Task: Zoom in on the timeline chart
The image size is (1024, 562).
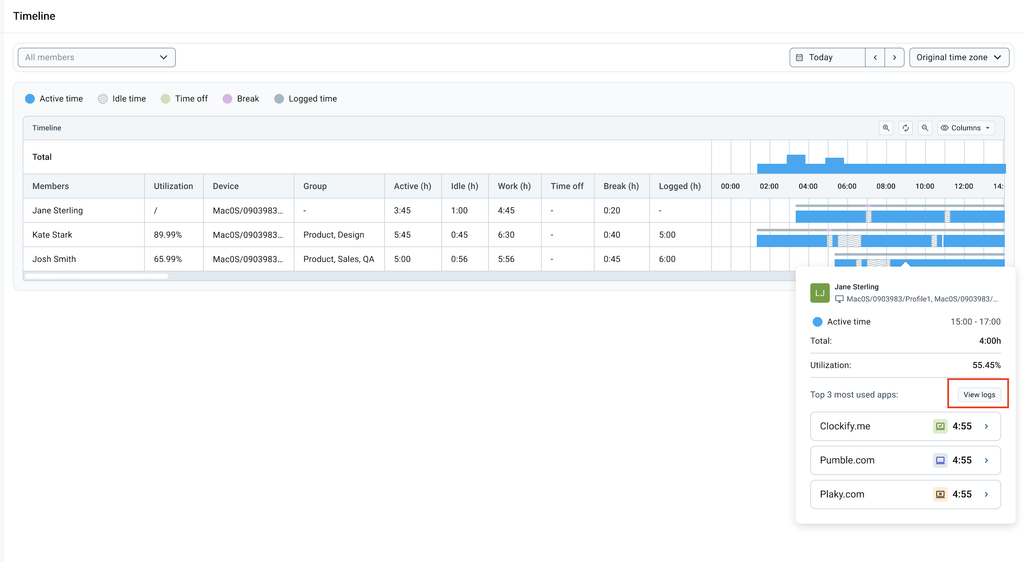Action: pos(886,128)
